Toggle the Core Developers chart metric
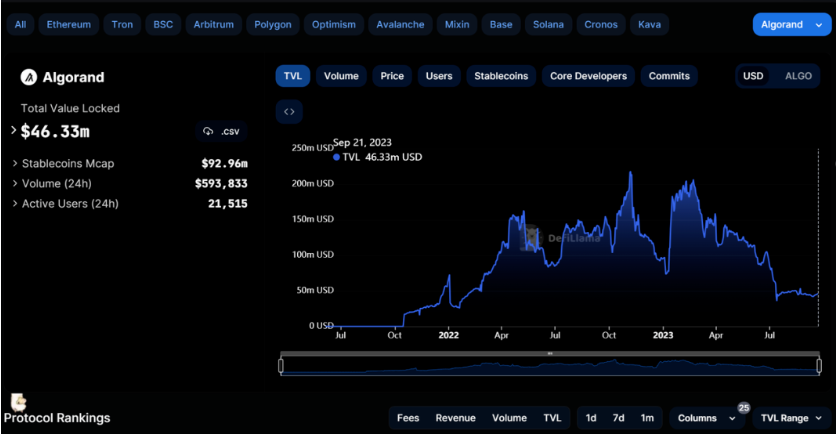This screenshot has height=434, width=836. [589, 76]
